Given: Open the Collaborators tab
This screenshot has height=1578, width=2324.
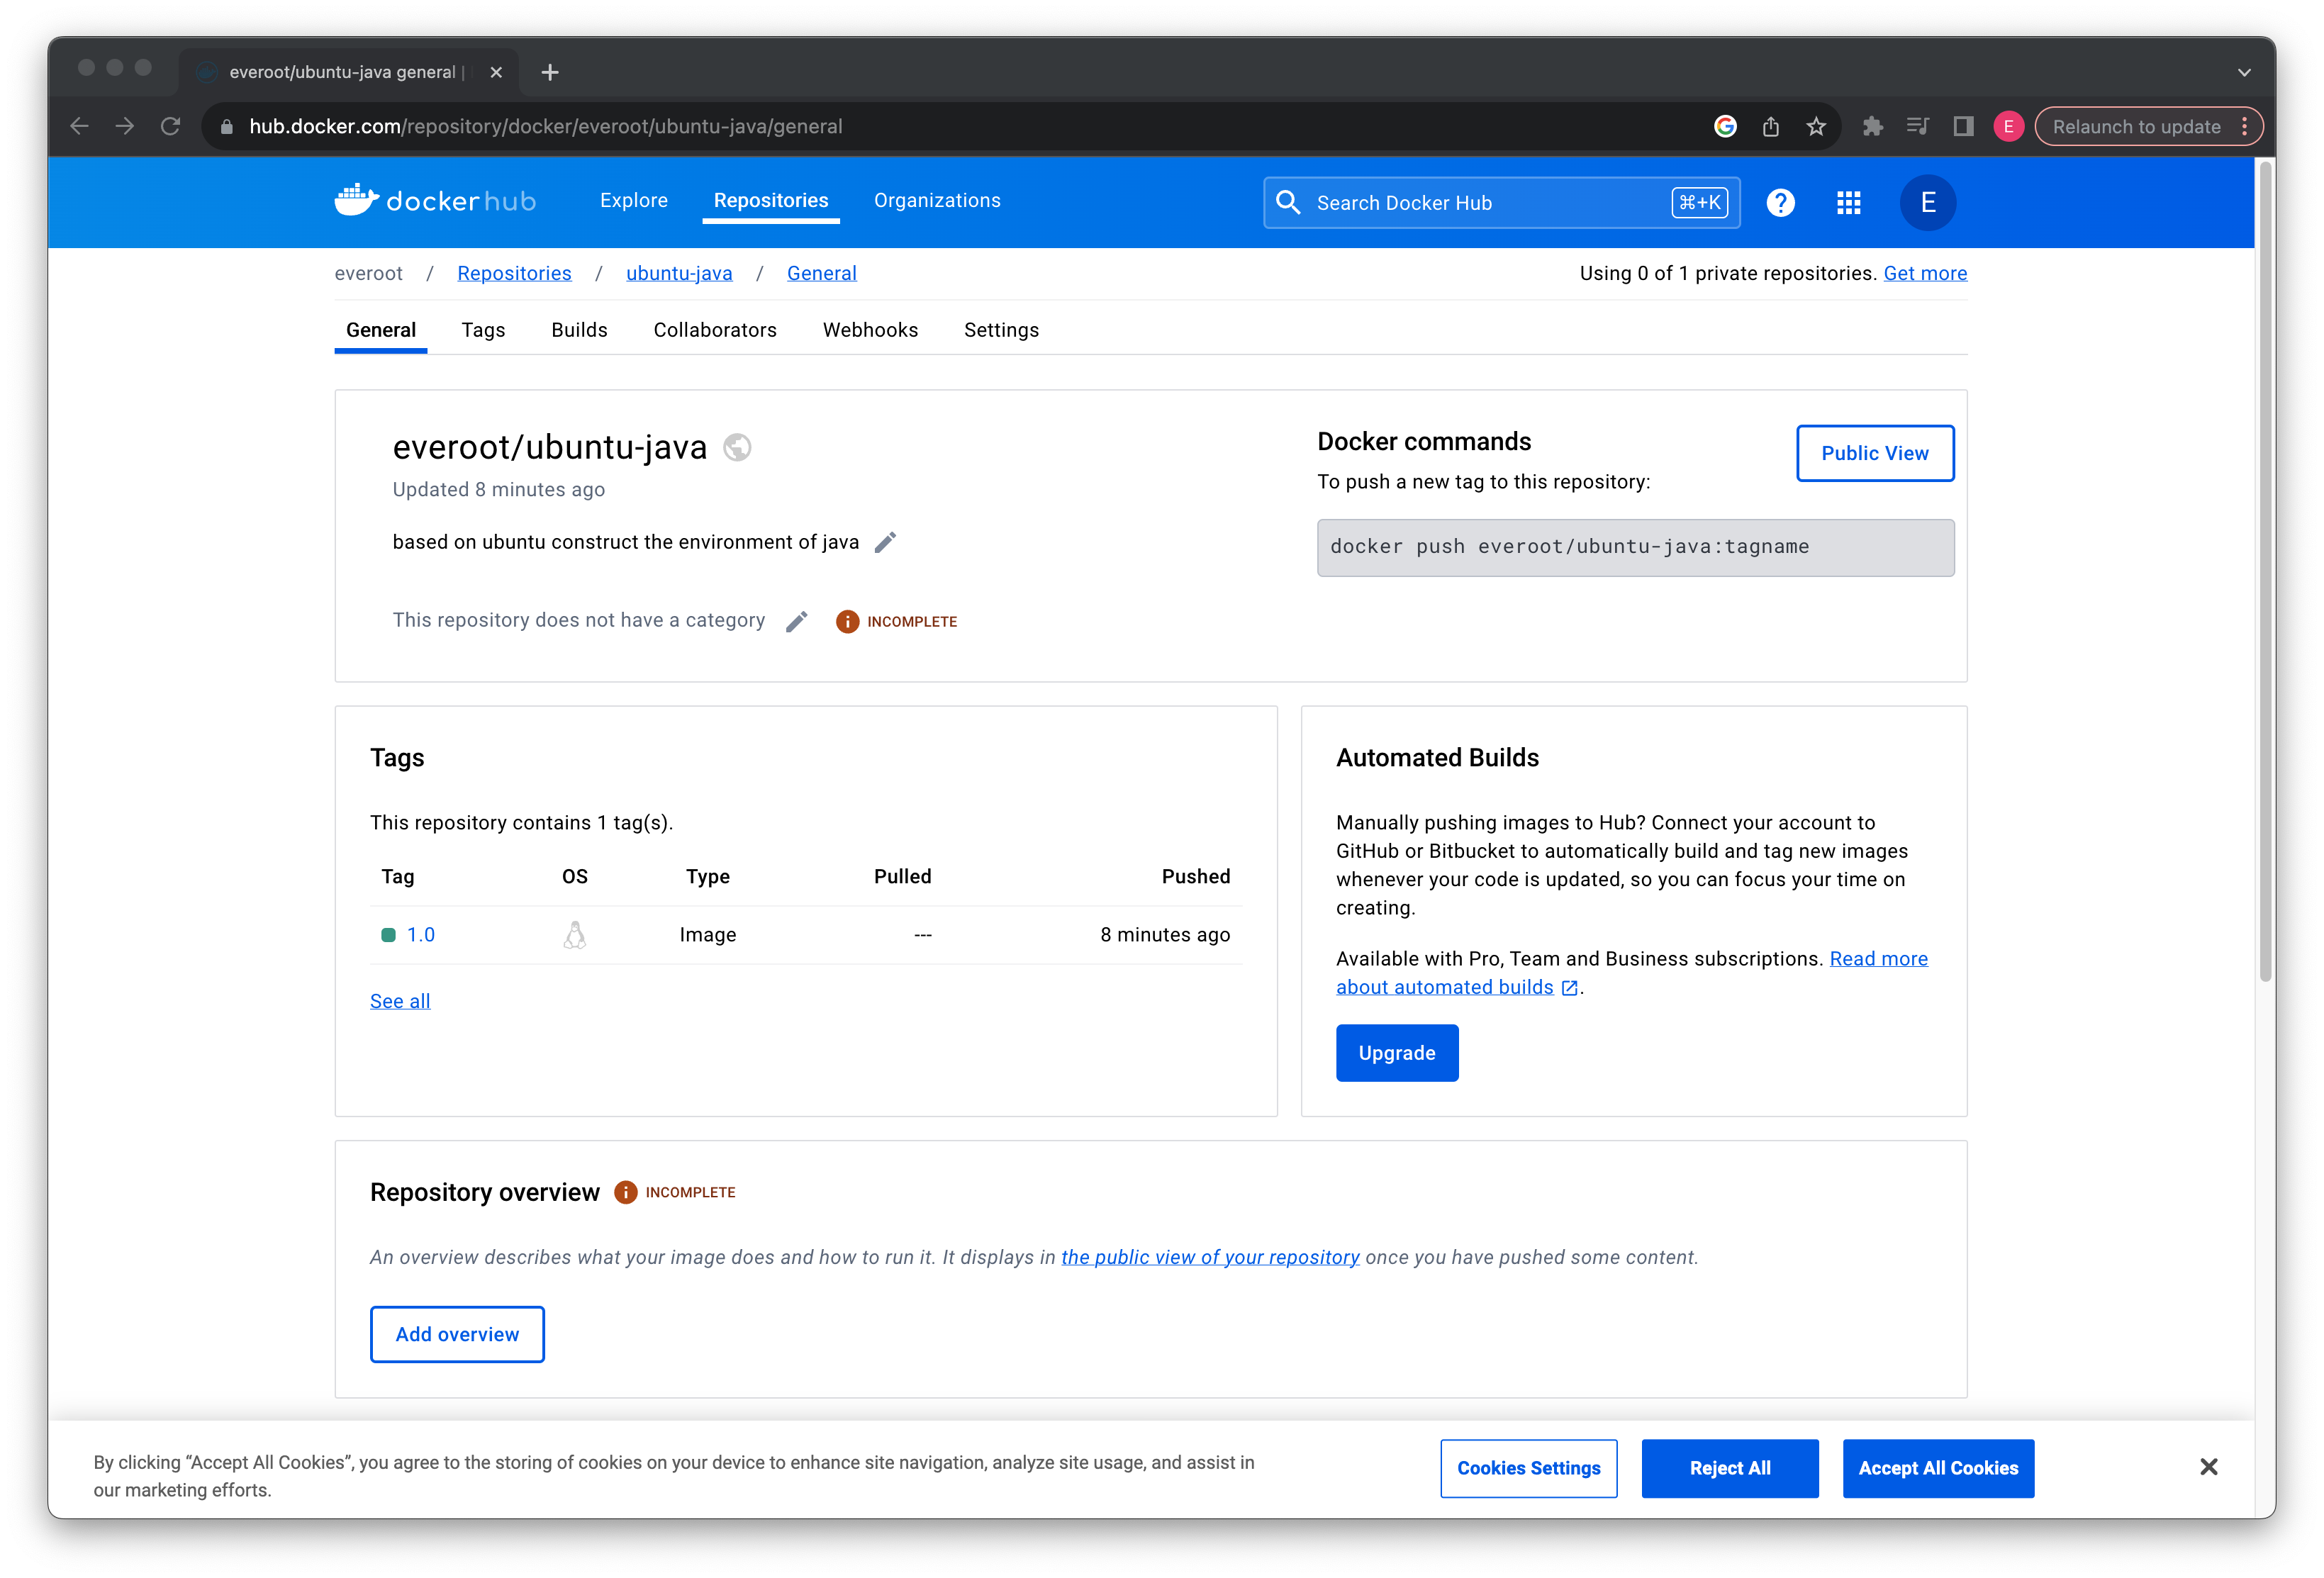Looking at the screenshot, I should pos(714,330).
